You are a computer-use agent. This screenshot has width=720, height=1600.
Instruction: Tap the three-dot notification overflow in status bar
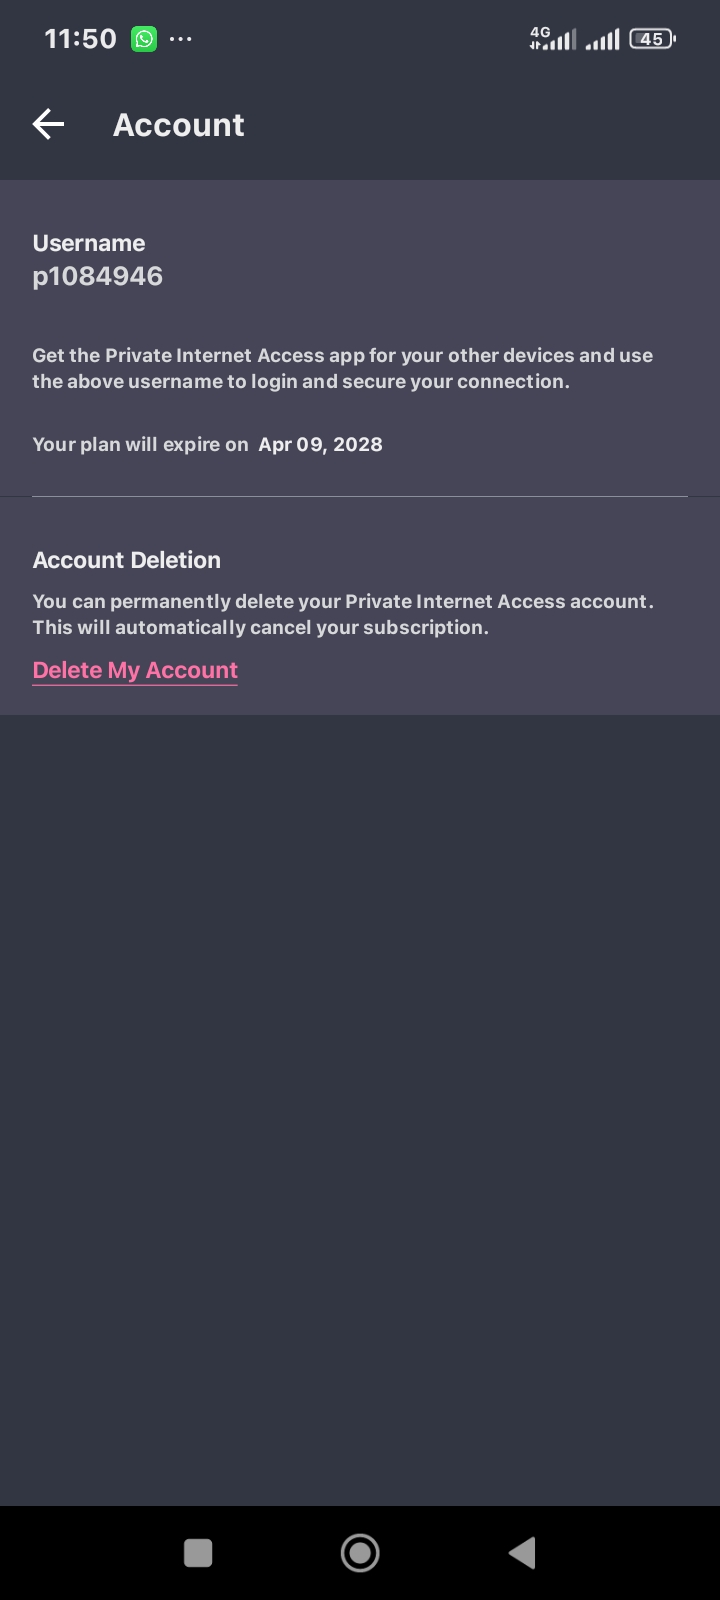click(181, 39)
